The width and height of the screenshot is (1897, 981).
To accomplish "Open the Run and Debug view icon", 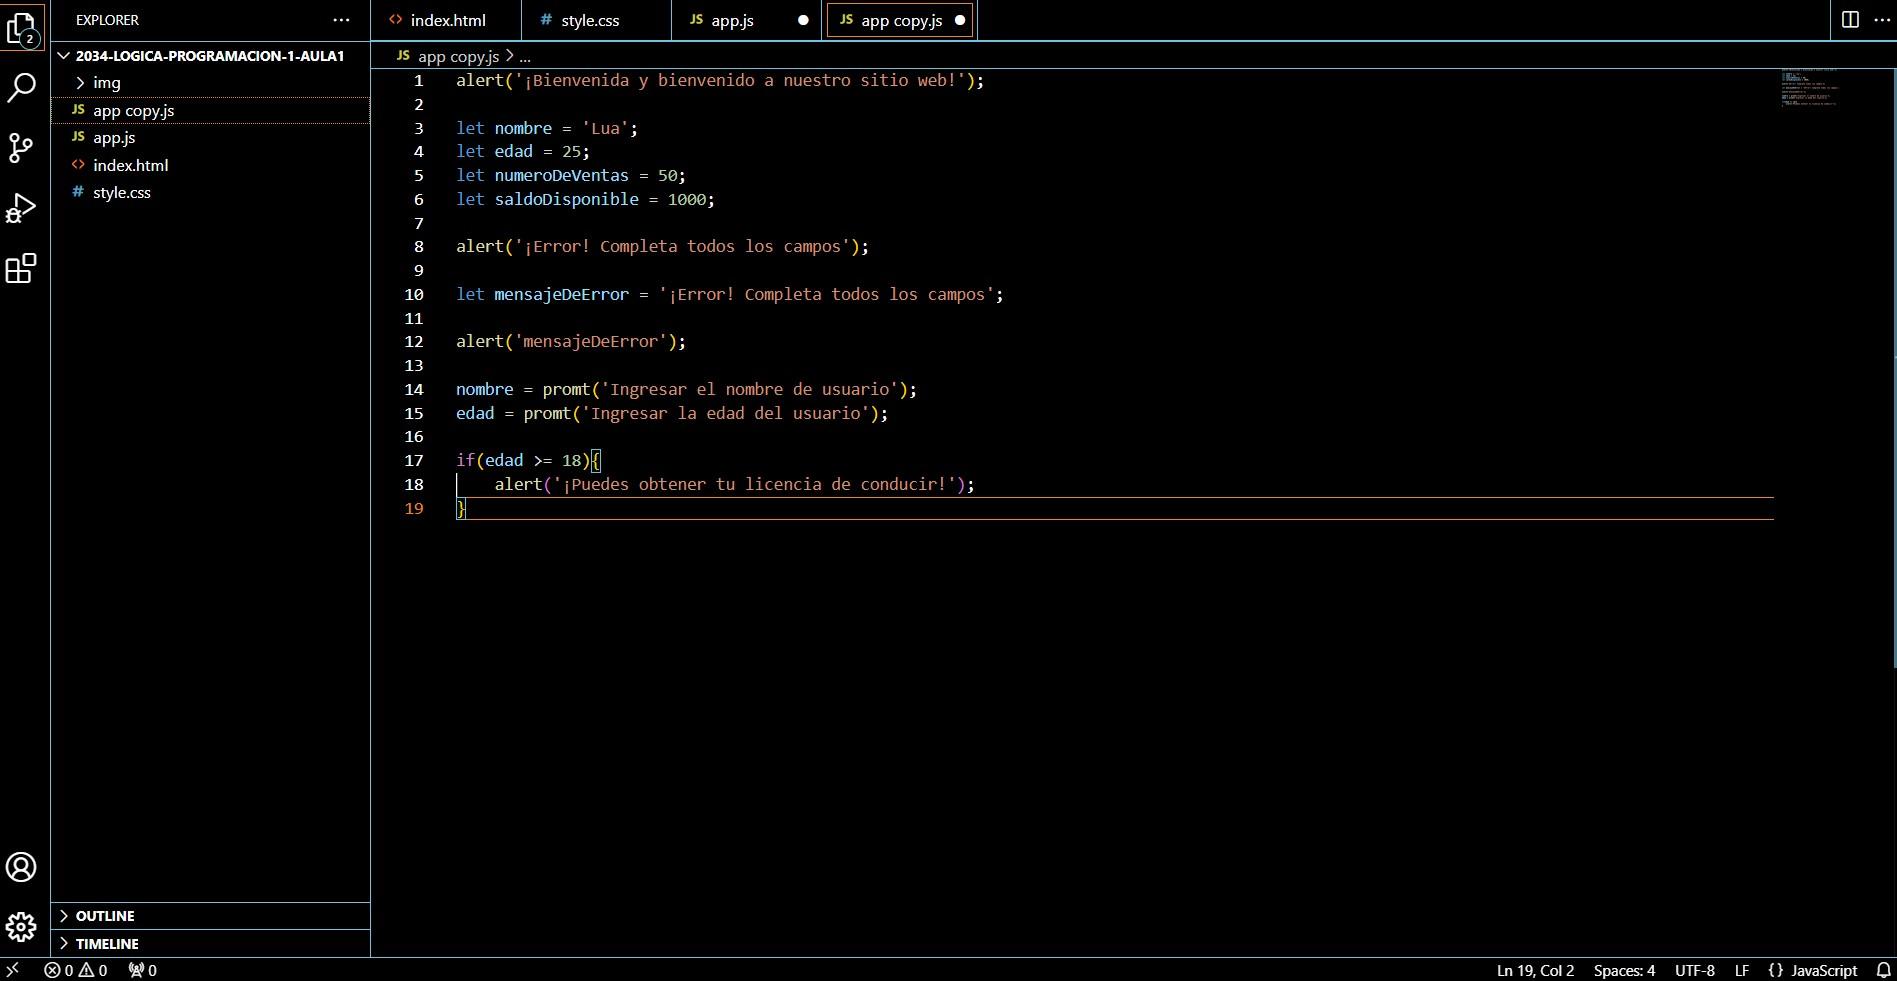I will 22,208.
